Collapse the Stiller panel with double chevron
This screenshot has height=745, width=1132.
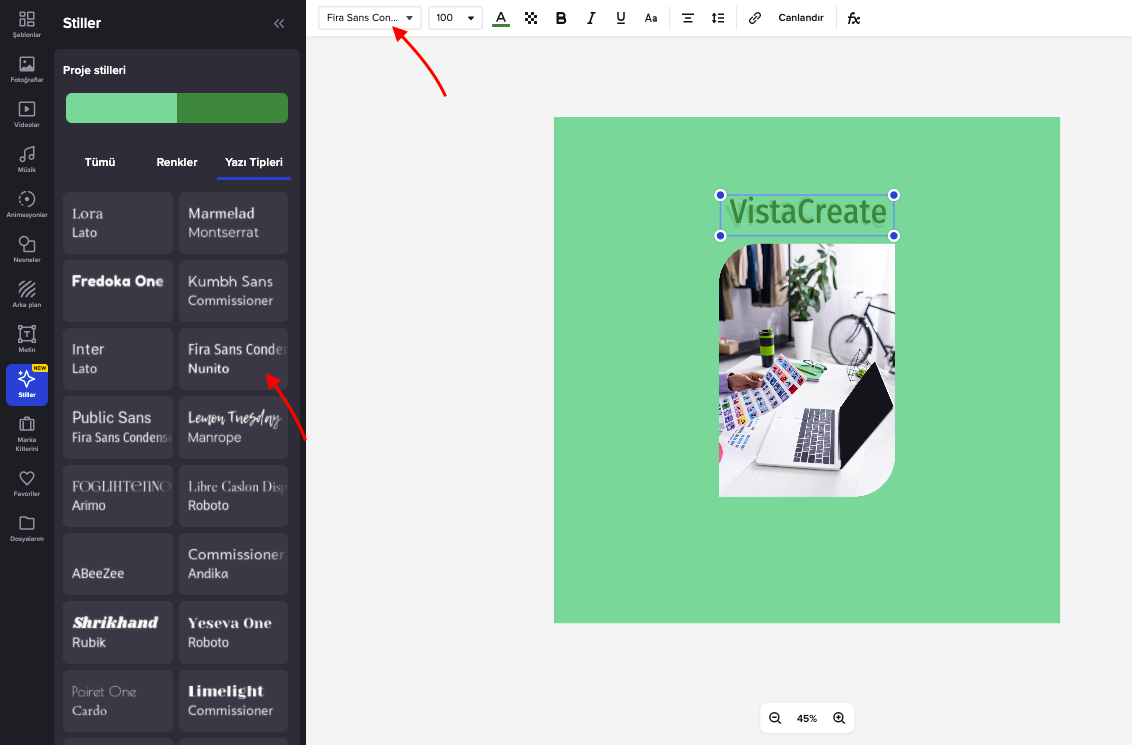pyautogui.click(x=279, y=24)
